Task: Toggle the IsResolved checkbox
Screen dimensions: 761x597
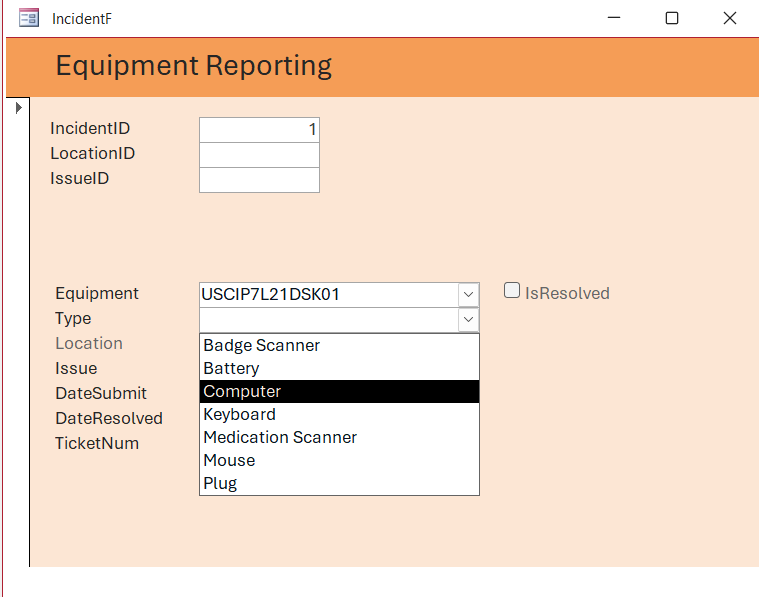Action: tap(512, 291)
